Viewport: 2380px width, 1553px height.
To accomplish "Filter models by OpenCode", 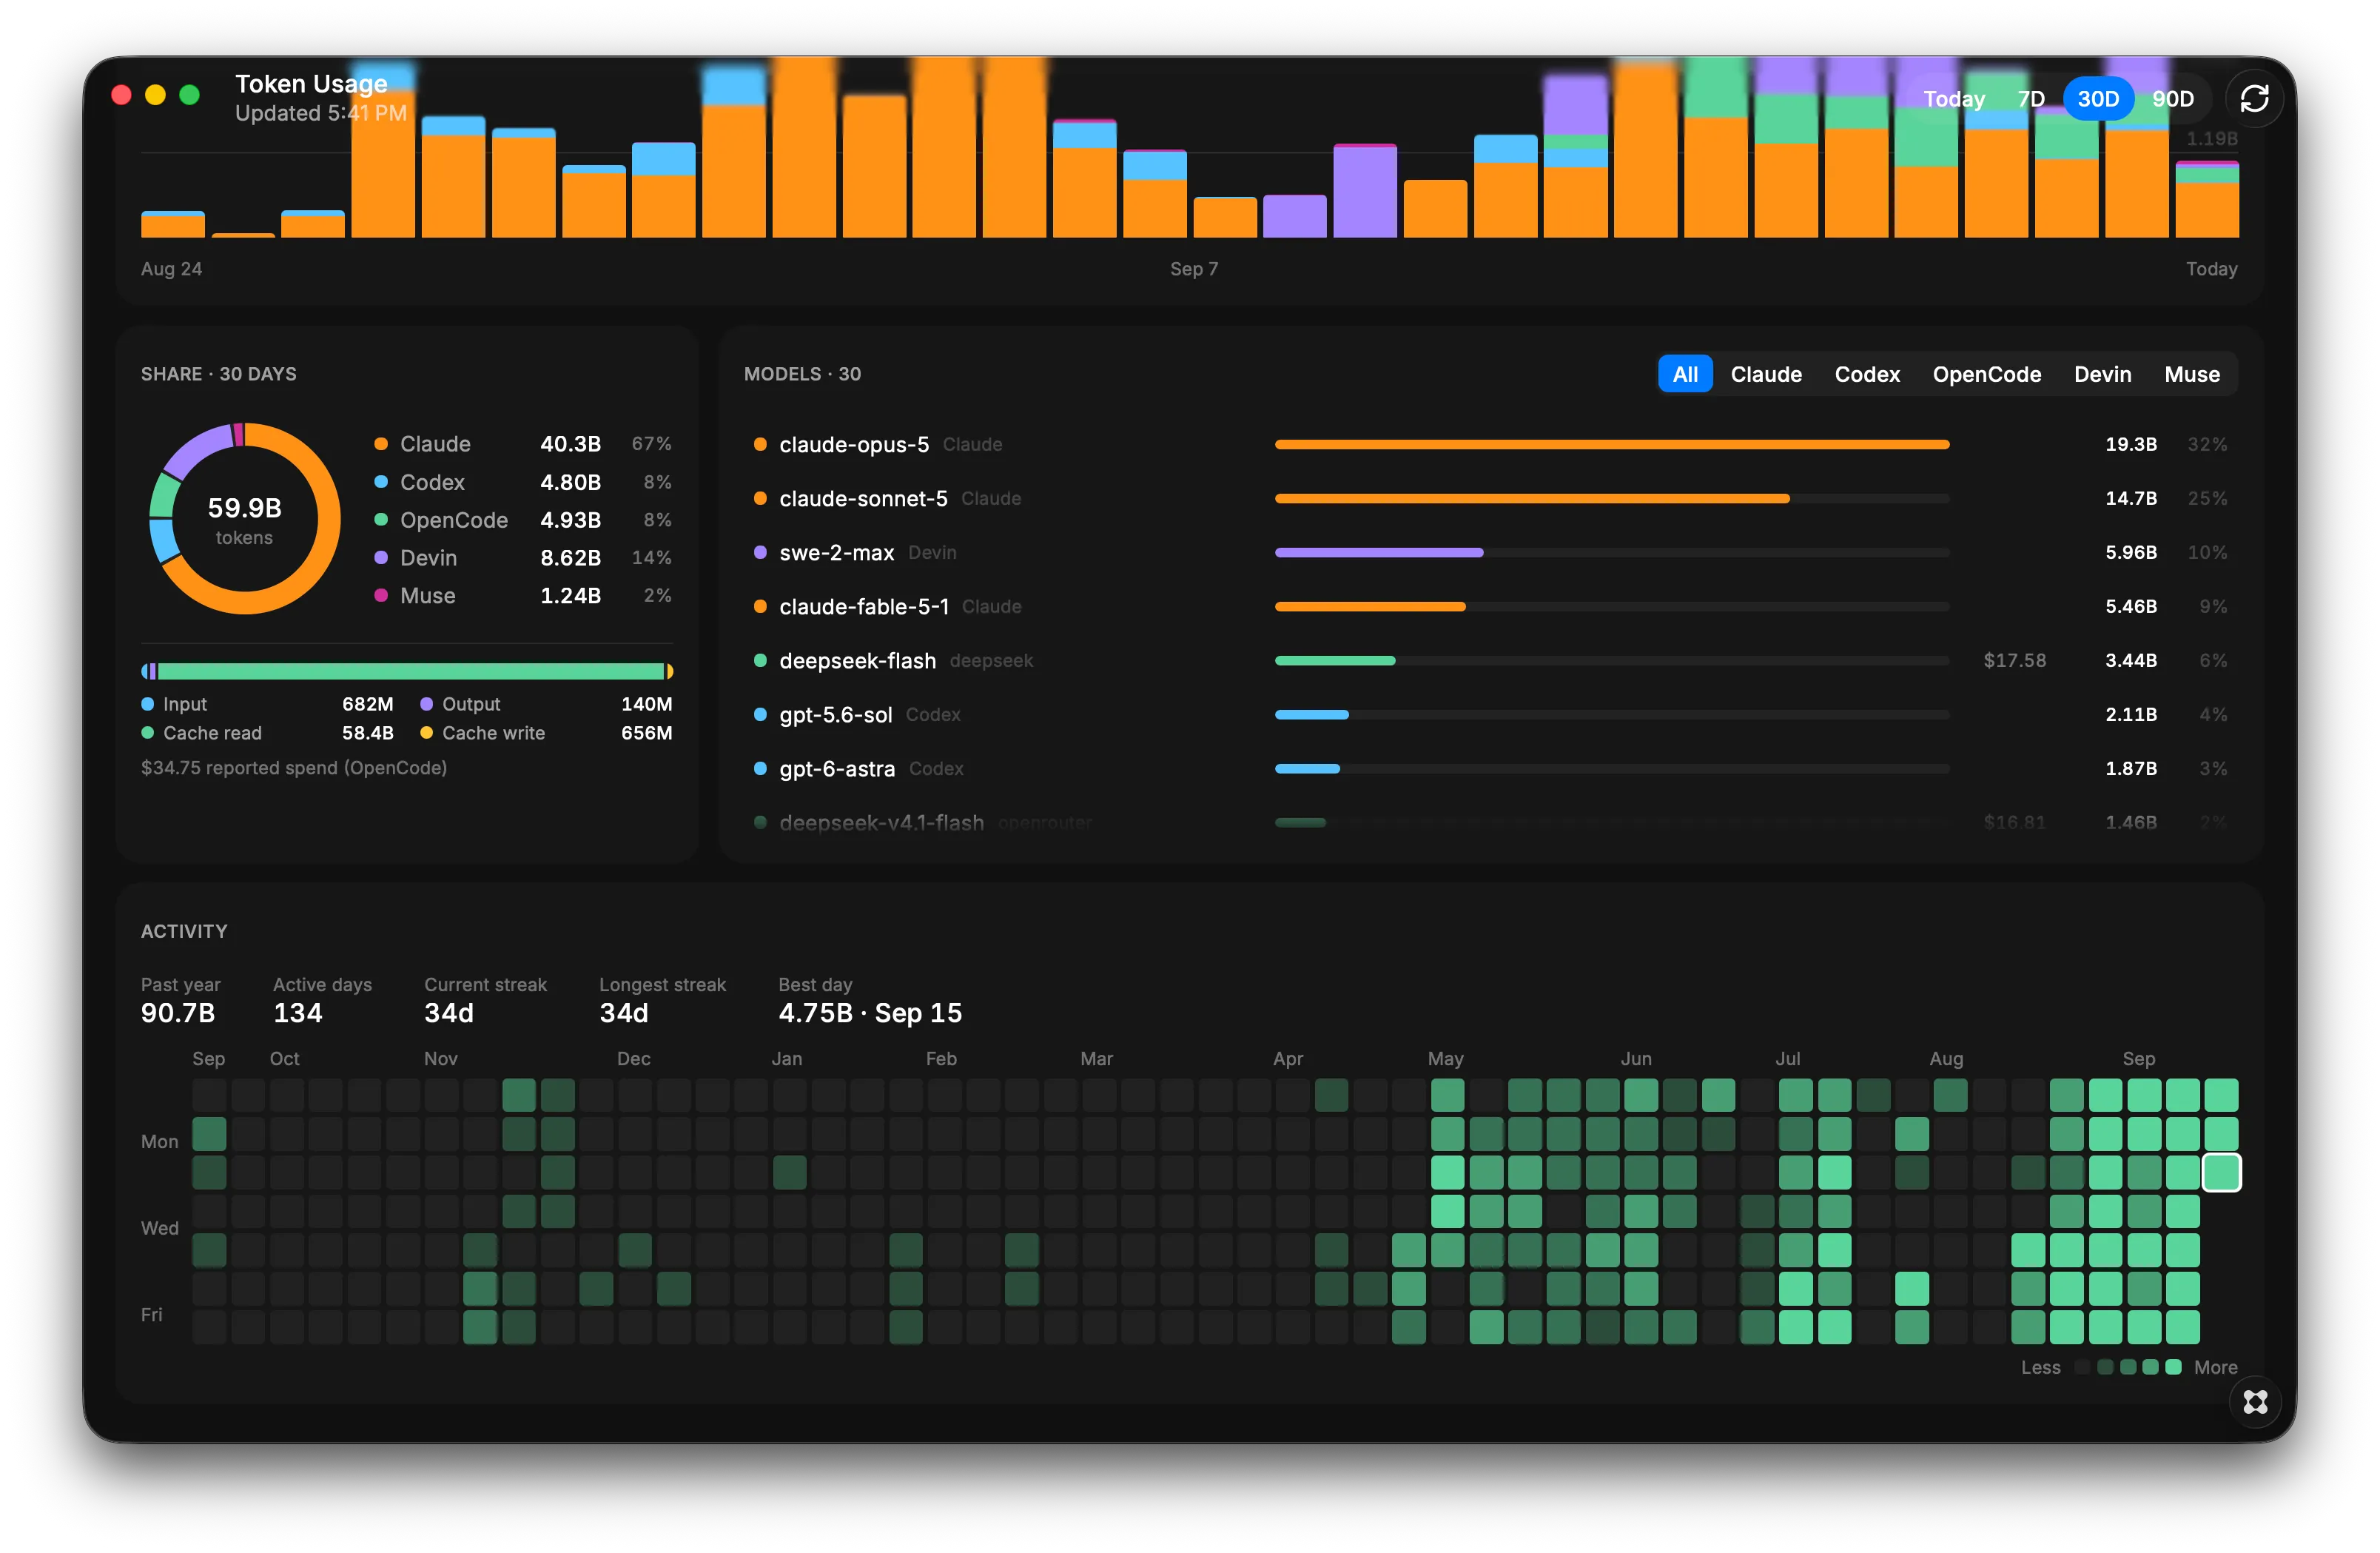I will tap(1986, 374).
